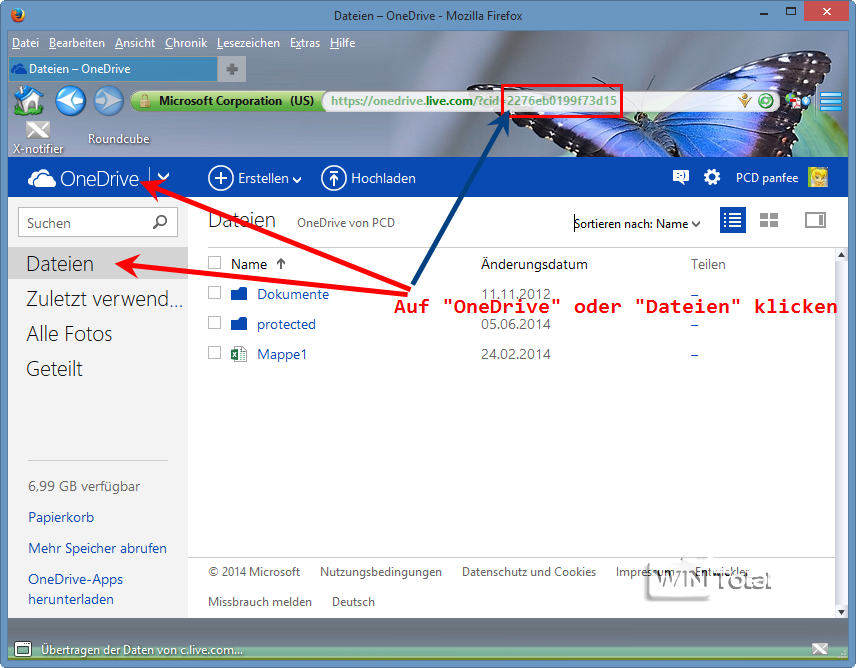Click the PCD panfee account name
The height and width of the screenshot is (668, 856).
point(766,178)
